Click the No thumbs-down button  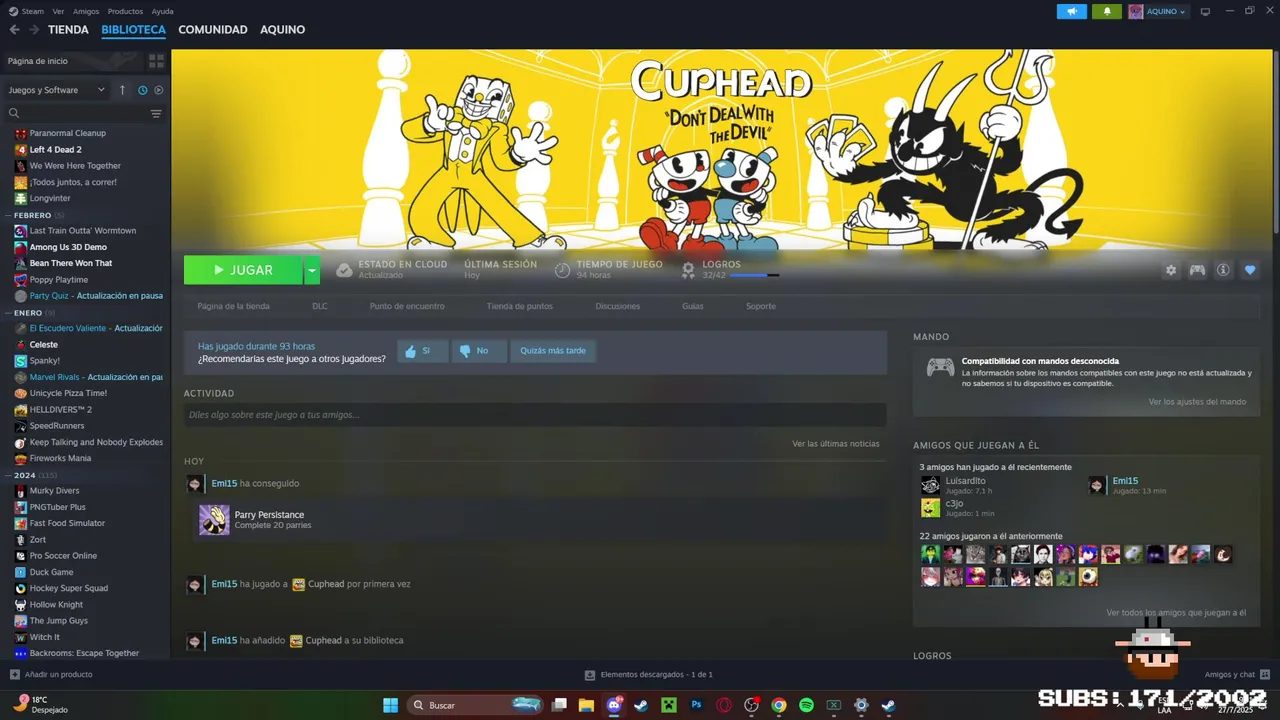click(x=479, y=351)
